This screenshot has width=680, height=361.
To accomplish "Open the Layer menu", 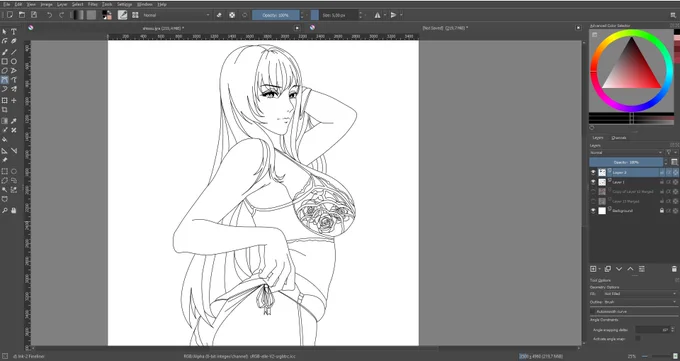I will tap(62, 4).
